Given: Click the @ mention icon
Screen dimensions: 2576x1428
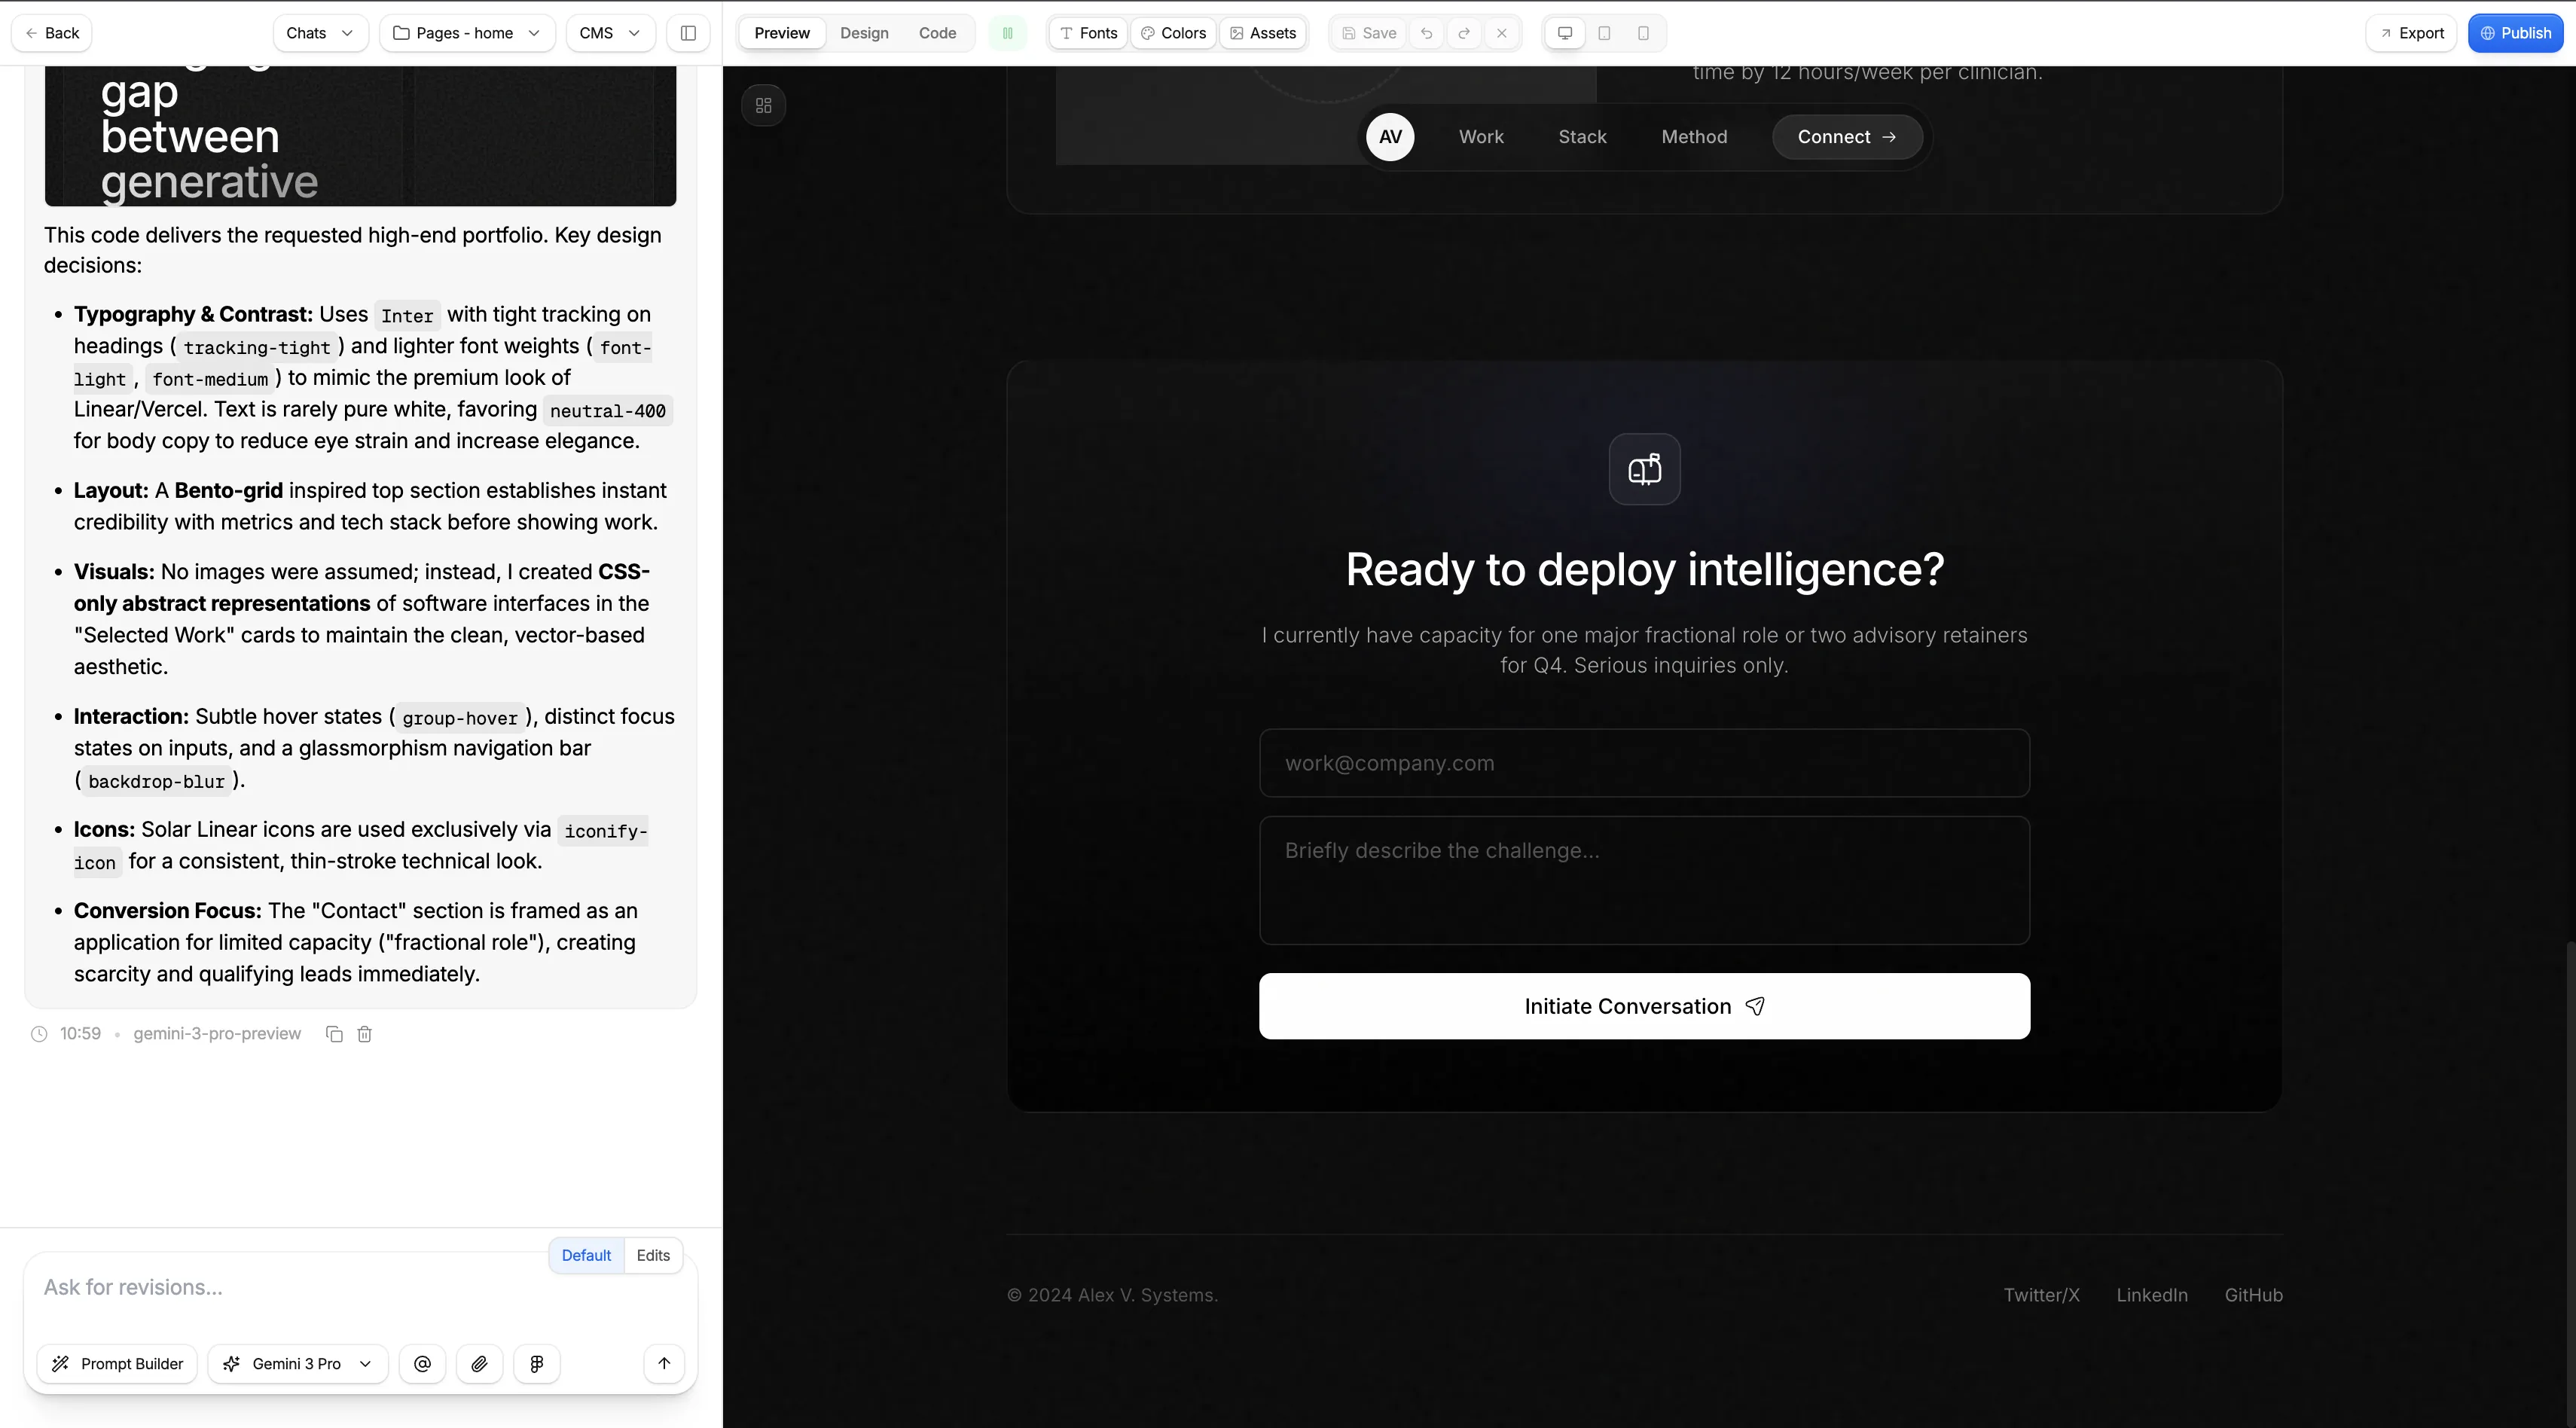Looking at the screenshot, I should pos(422,1364).
